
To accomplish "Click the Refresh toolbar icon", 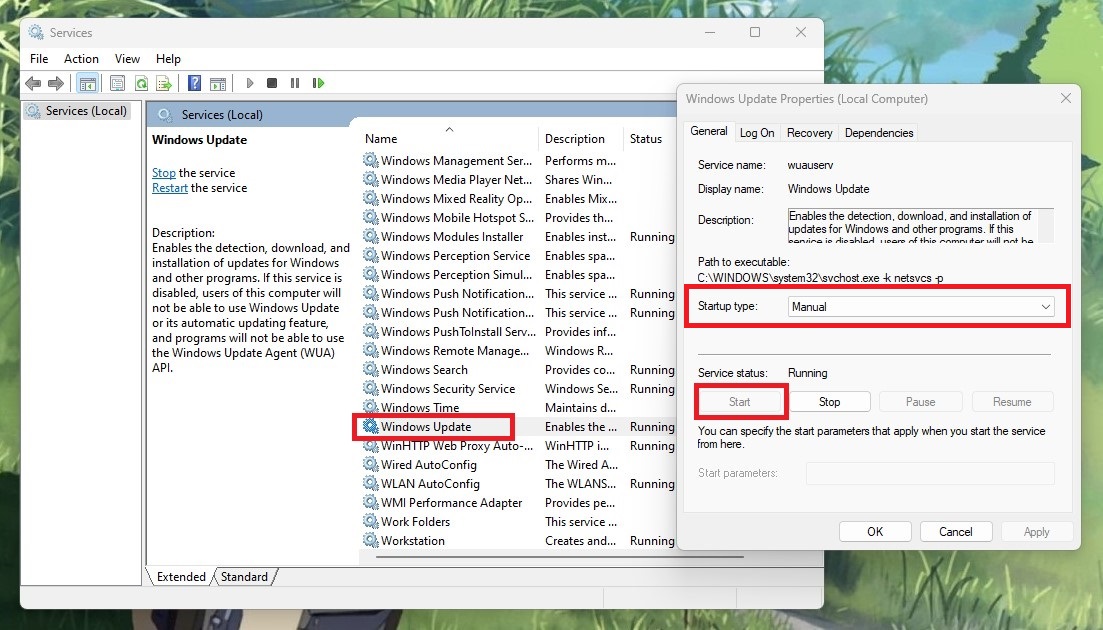I will (141, 84).
